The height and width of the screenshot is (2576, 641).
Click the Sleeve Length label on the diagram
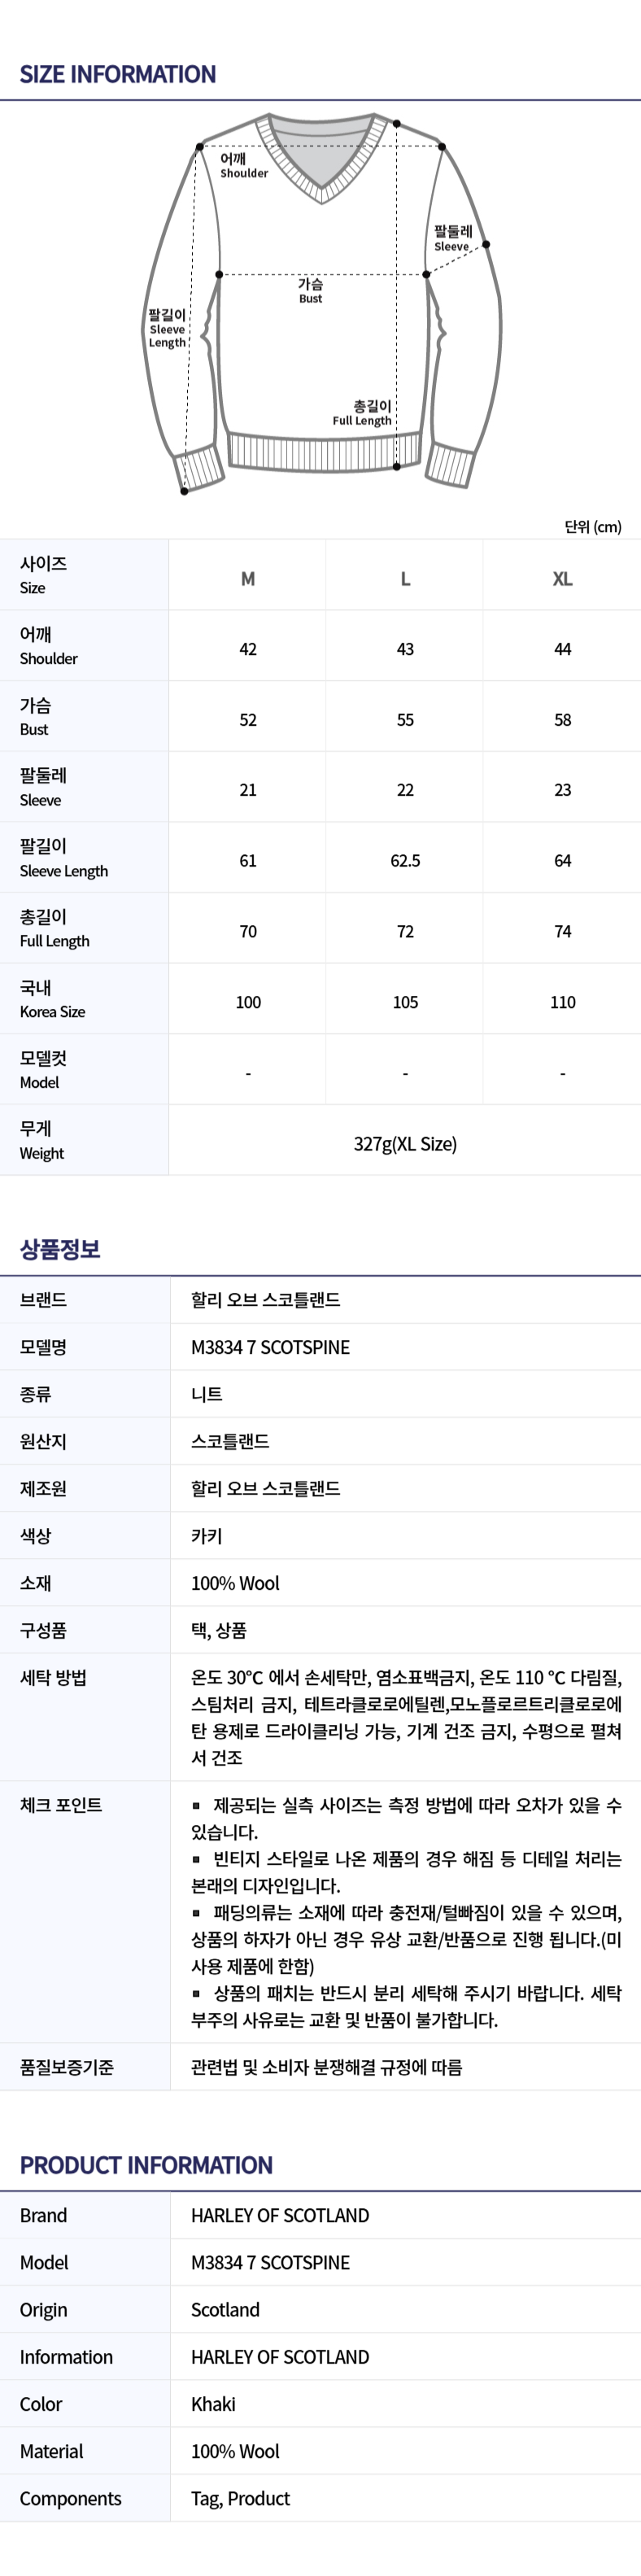(x=167, y=328)
